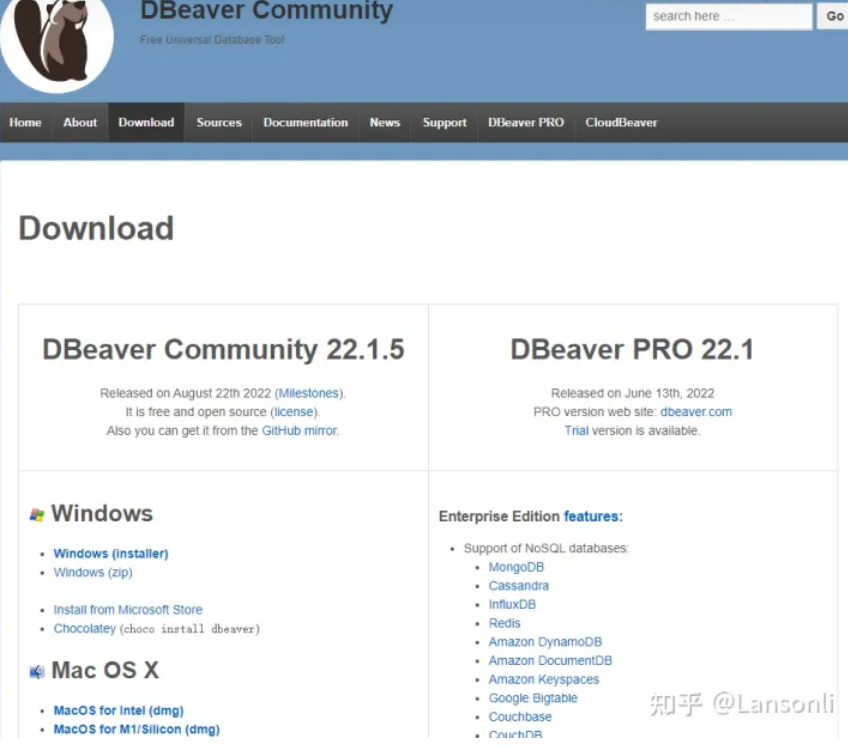This screenshot has height=748, width=848.
Task: Click the Windows platform icon
Action: [37, 513]
